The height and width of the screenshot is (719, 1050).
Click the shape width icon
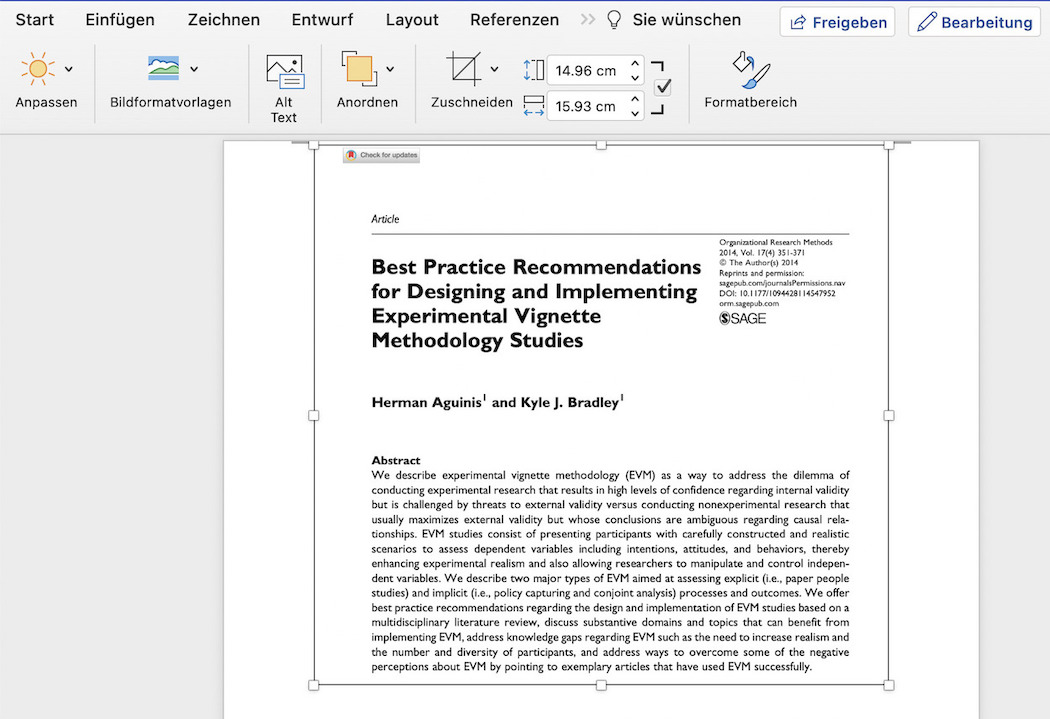pos(533,106)
